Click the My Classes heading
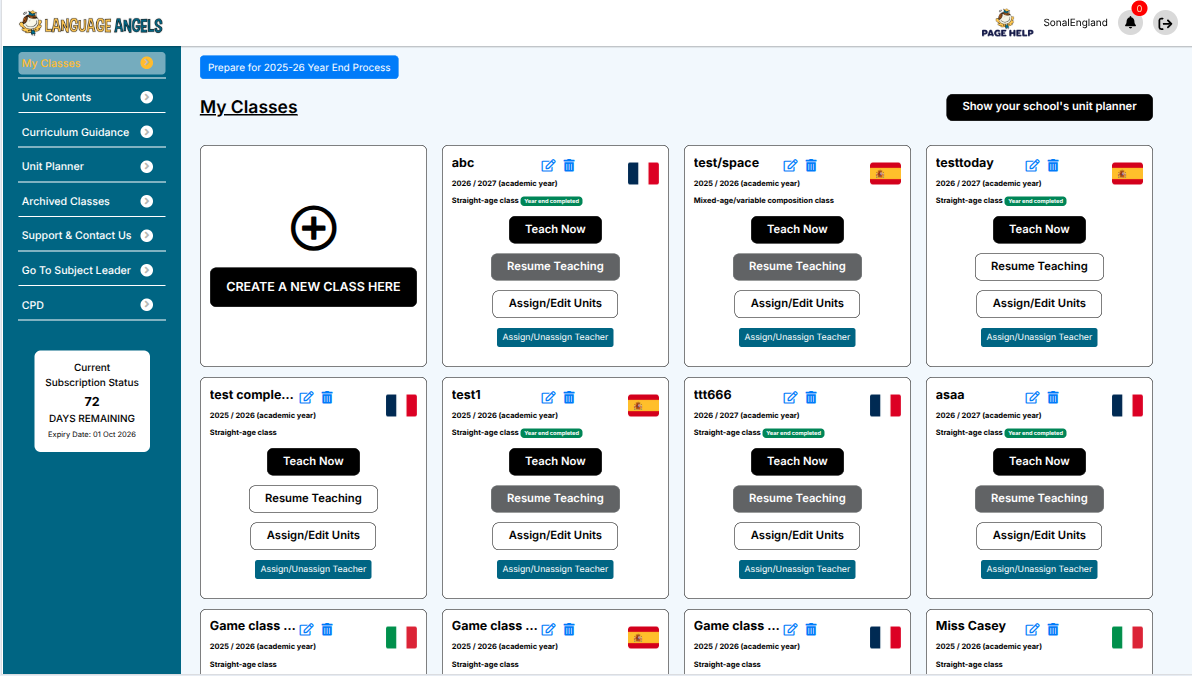 (249, 107)
